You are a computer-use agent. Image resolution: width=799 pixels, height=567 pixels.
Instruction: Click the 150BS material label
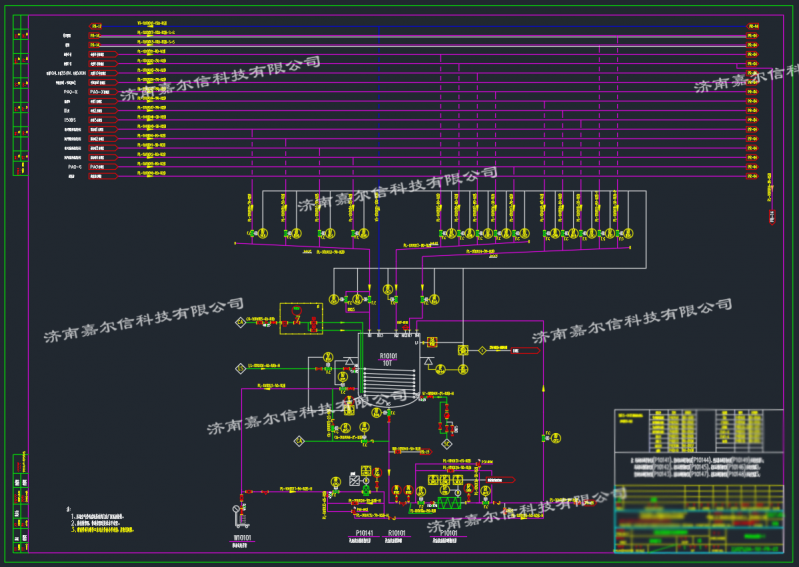click(x=70, y=120)
